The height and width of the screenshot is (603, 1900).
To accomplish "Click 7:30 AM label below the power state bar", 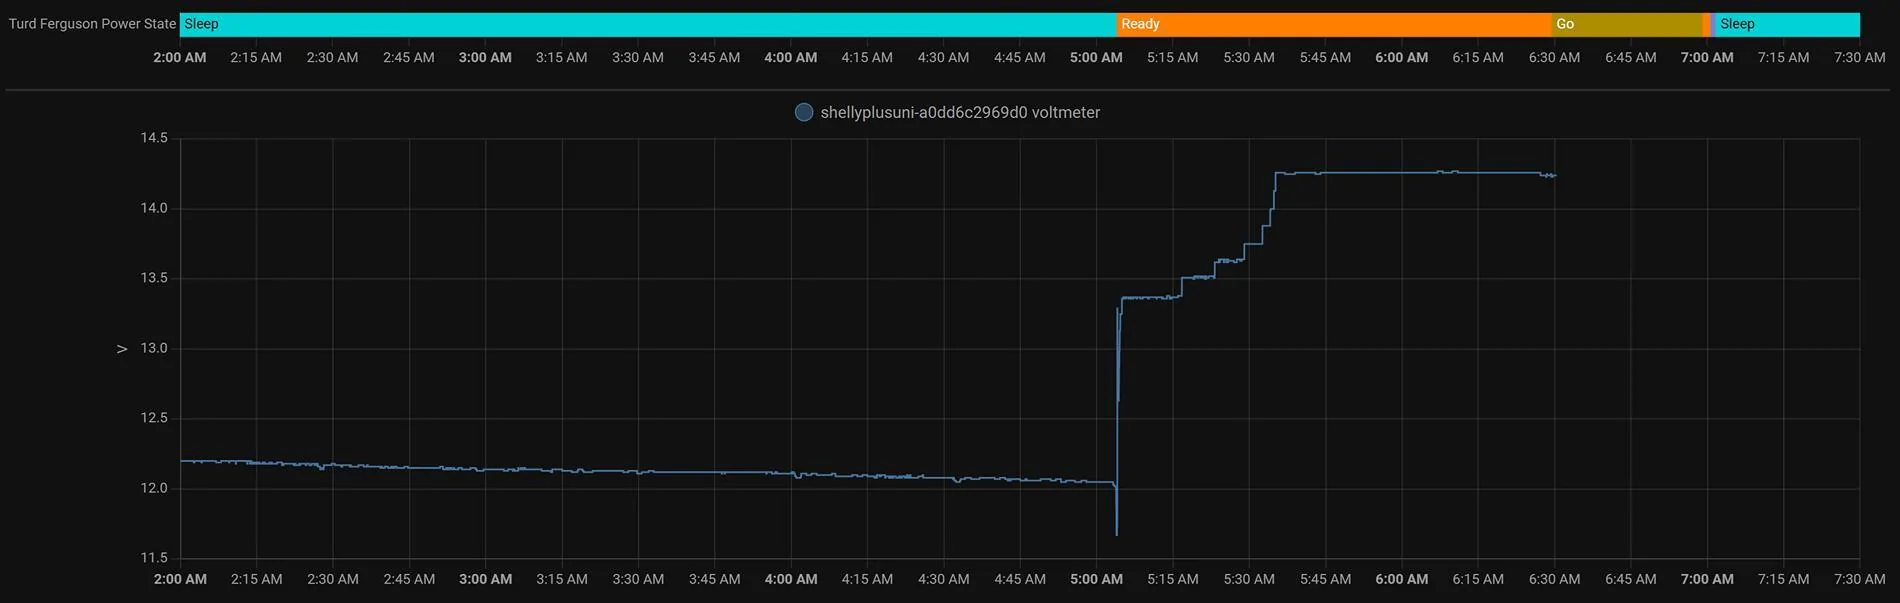I will [1859, 58].
